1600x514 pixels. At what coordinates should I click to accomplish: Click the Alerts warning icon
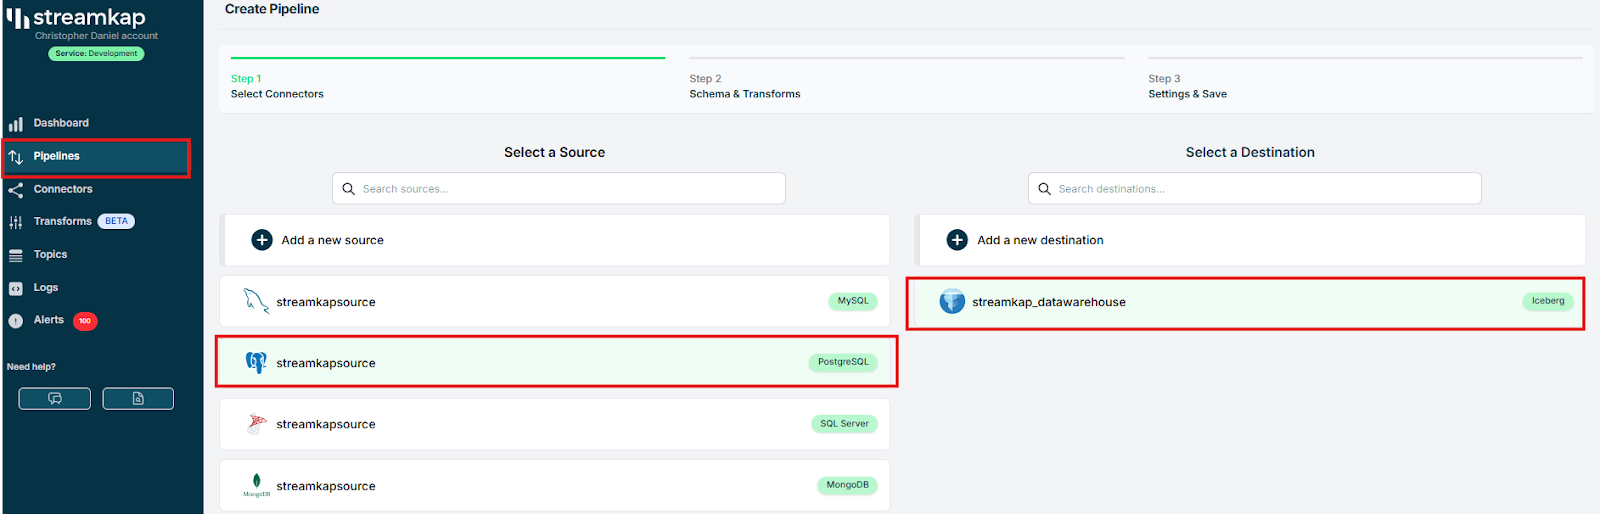point(16,321)
